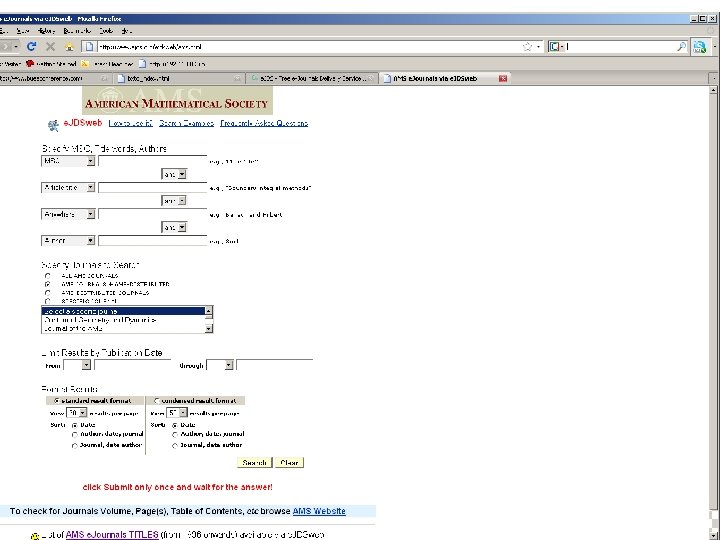Click the smiley icon beside AMS eJournals TITLES
Screen dimensions: 720x540
click(35, 535)
